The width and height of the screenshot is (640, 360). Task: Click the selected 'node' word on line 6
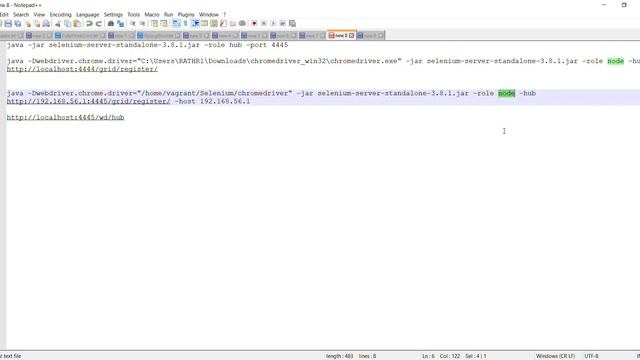pyautogui.click(x=506, y=93)
